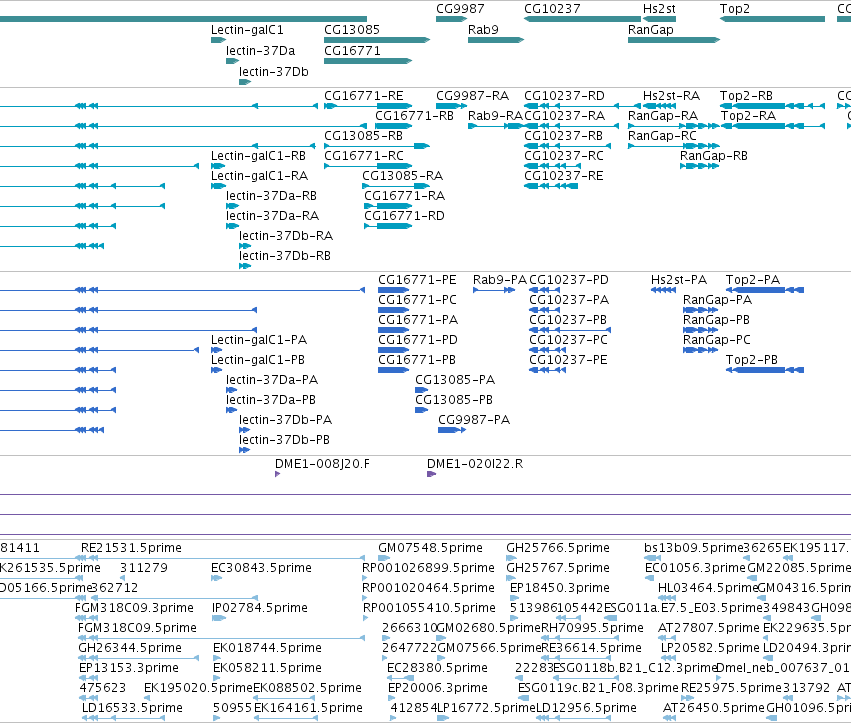851x723 pixels.
Task: Click EST RE21531.5prime
Action: point(131,548)
